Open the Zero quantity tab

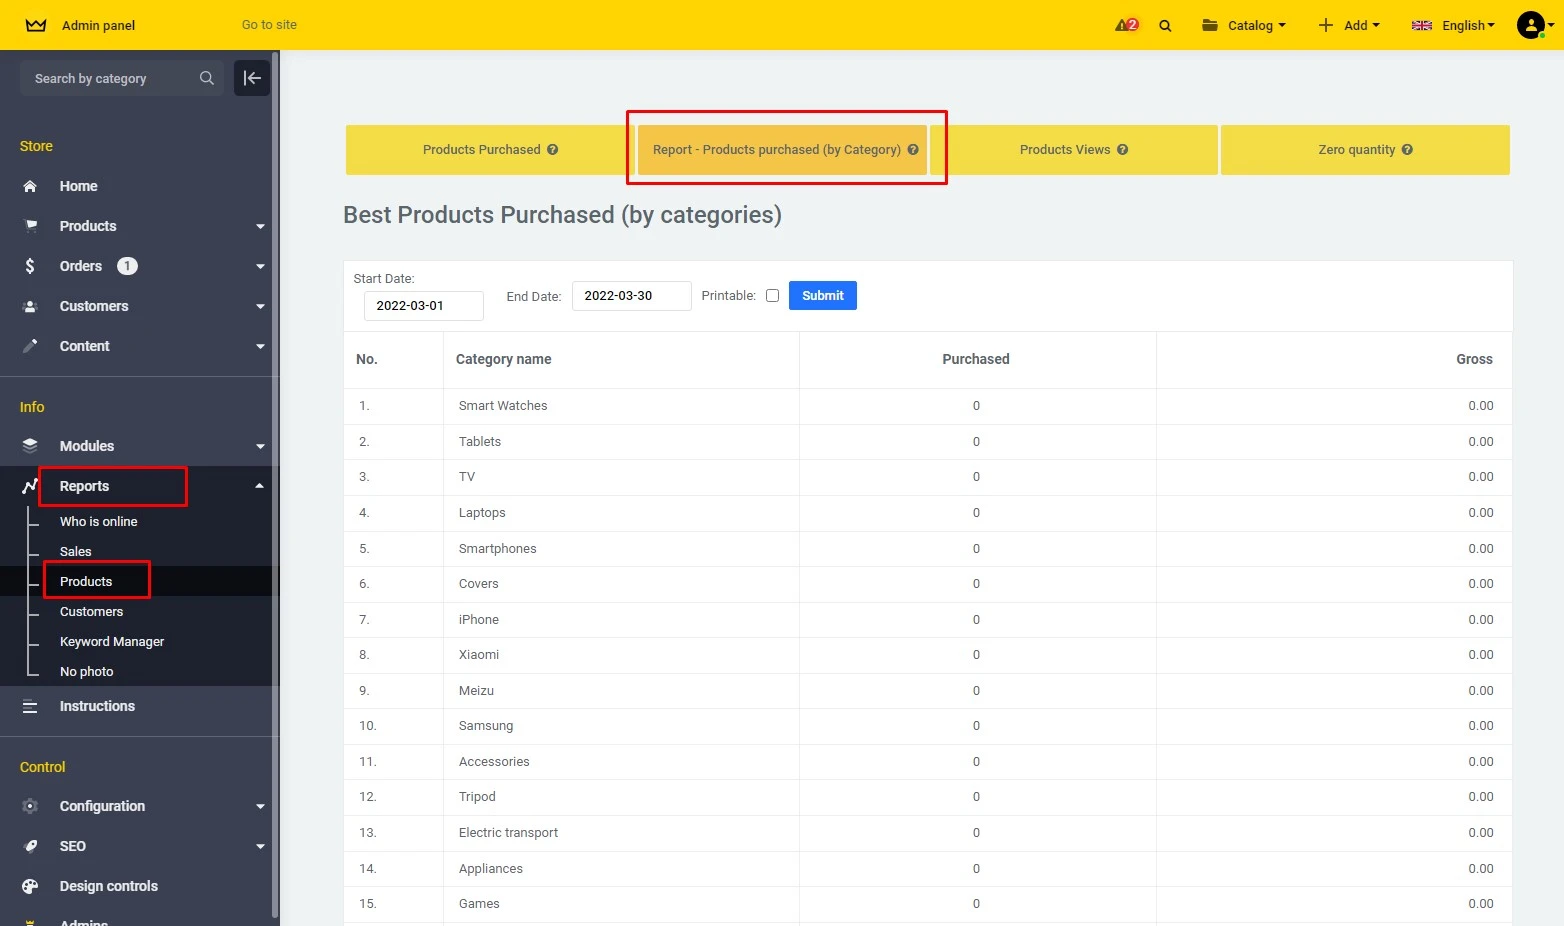coord(1355,150)
